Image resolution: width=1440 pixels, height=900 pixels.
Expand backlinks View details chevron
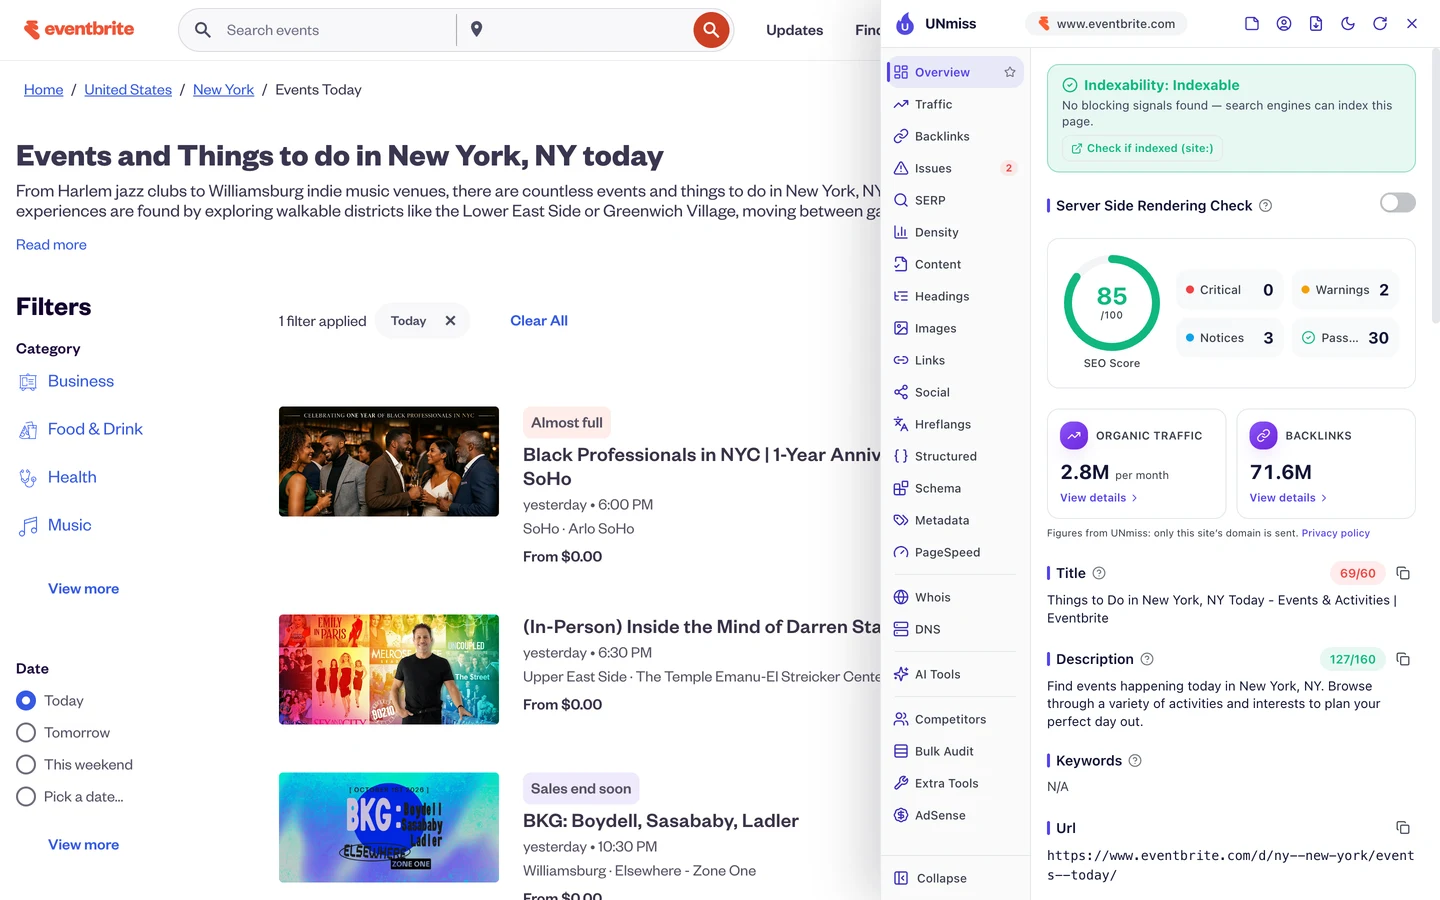[1324, 498]
